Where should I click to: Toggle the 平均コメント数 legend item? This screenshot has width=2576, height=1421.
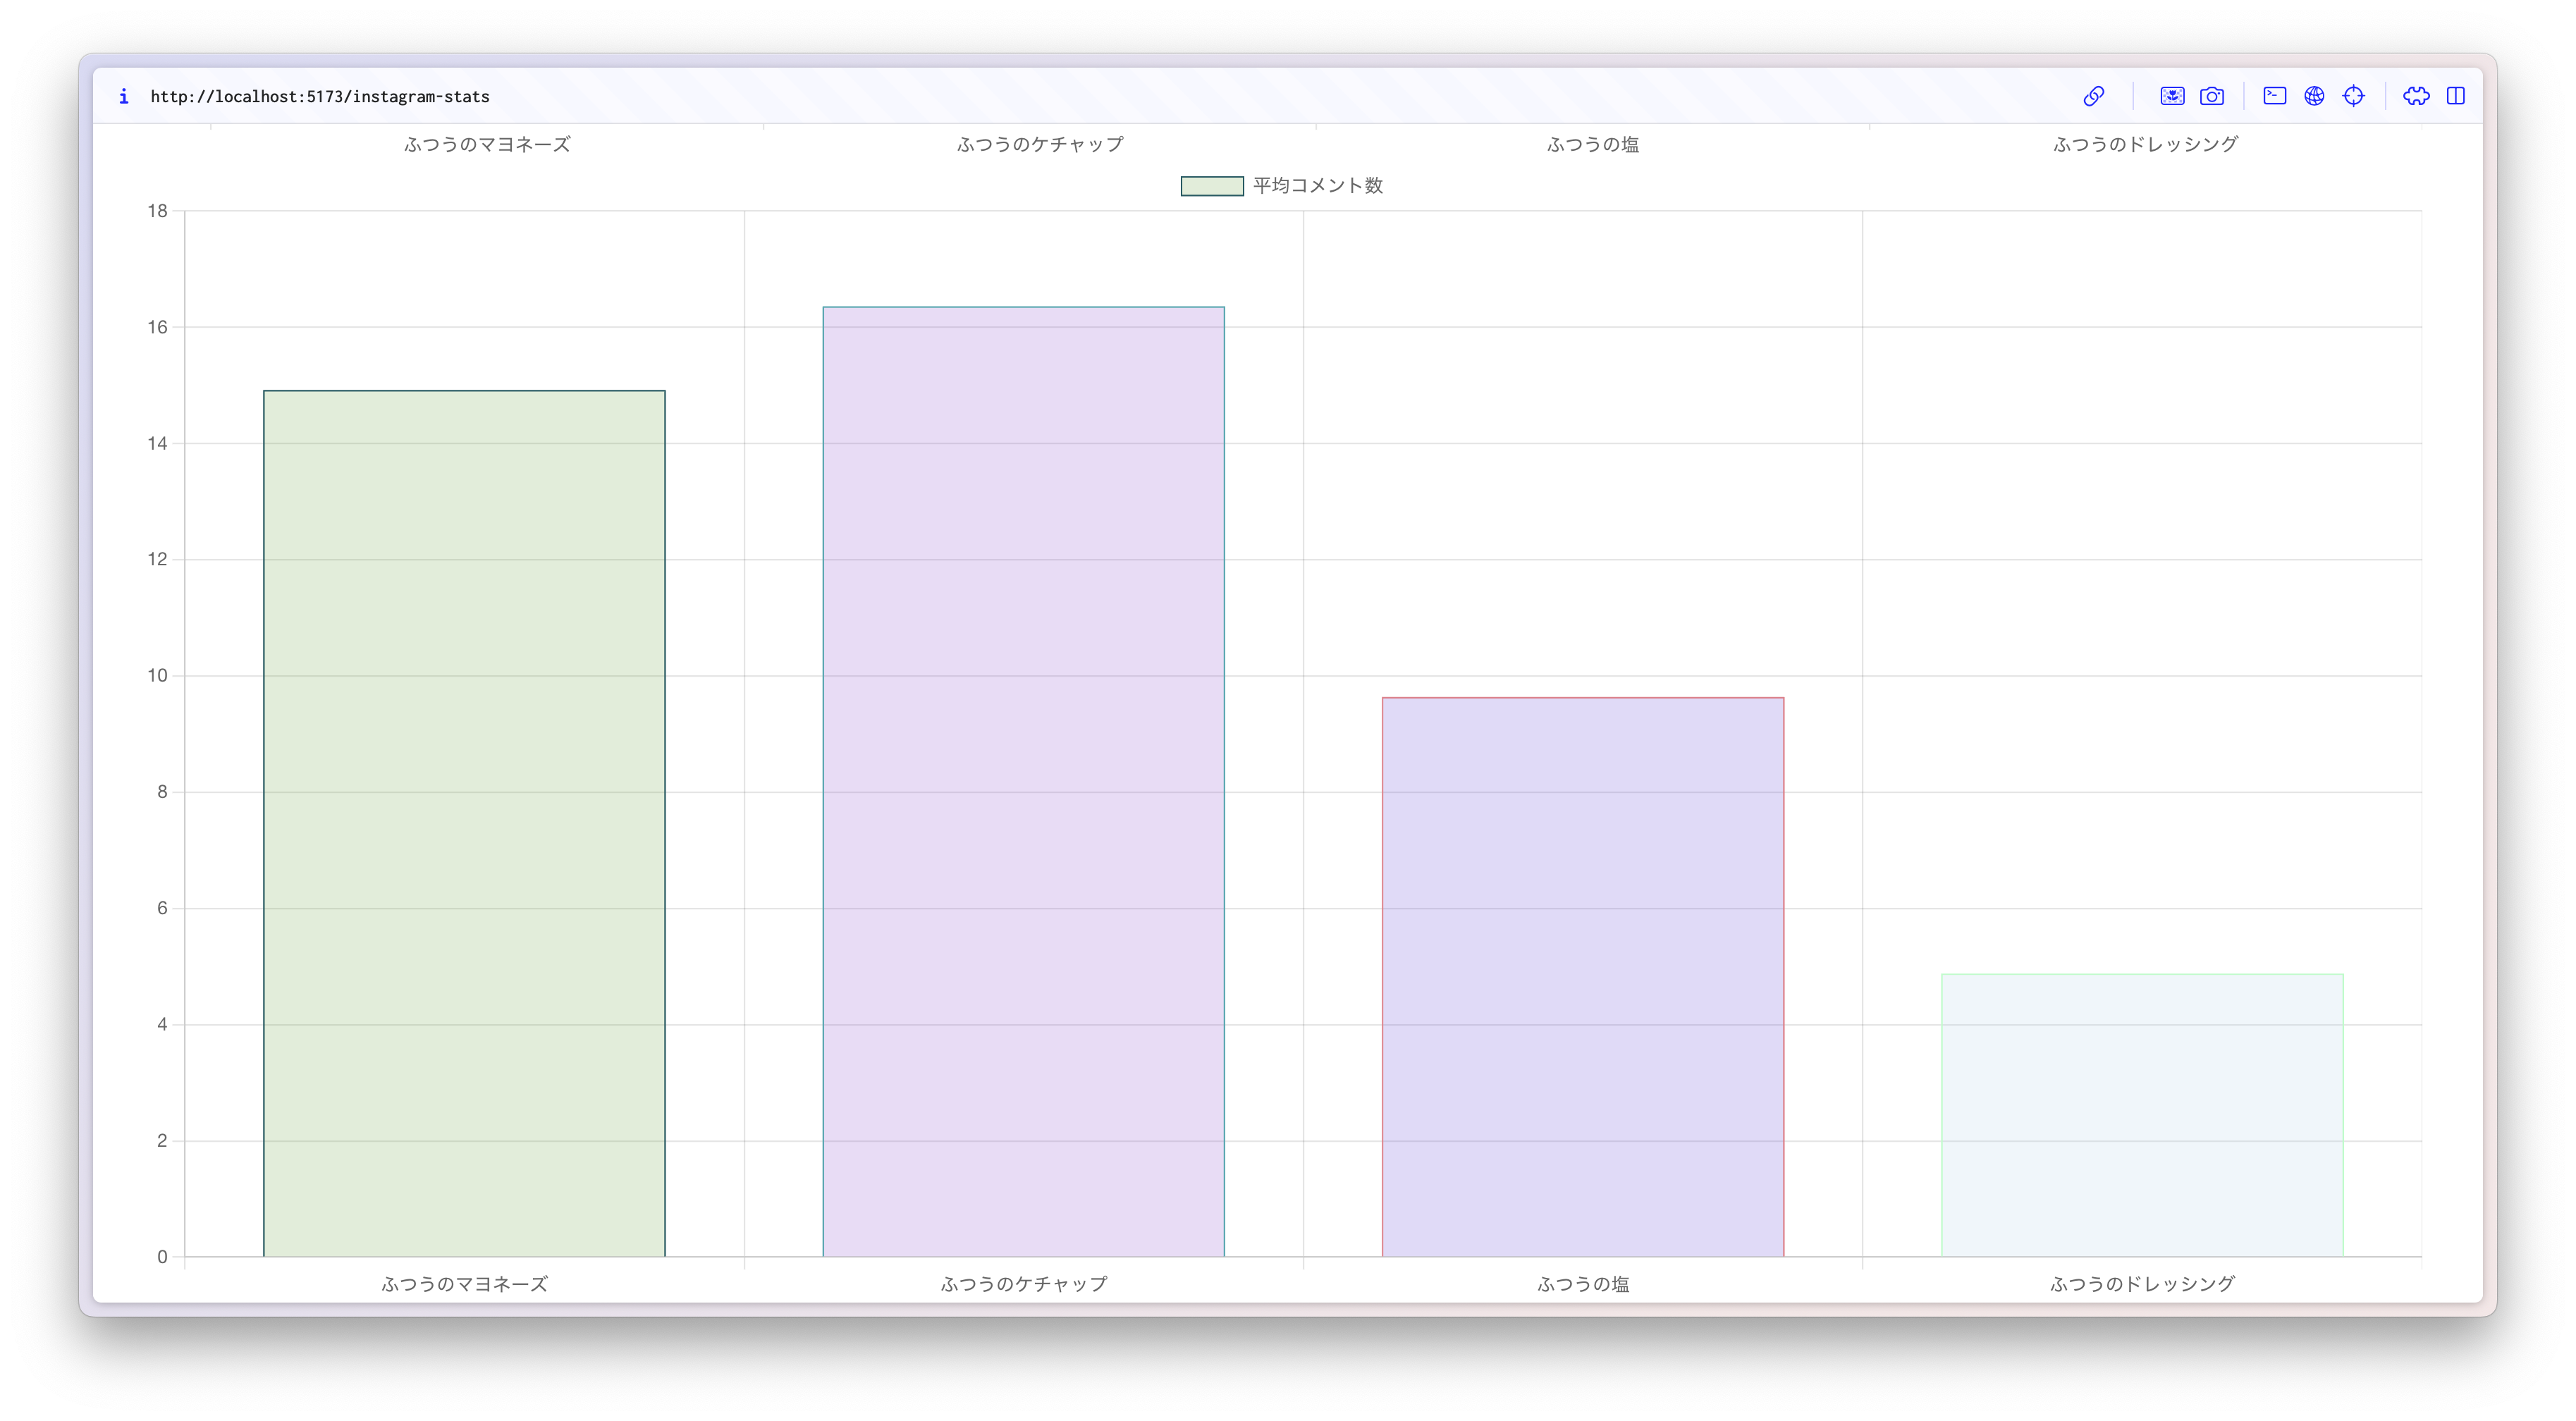1317,186
